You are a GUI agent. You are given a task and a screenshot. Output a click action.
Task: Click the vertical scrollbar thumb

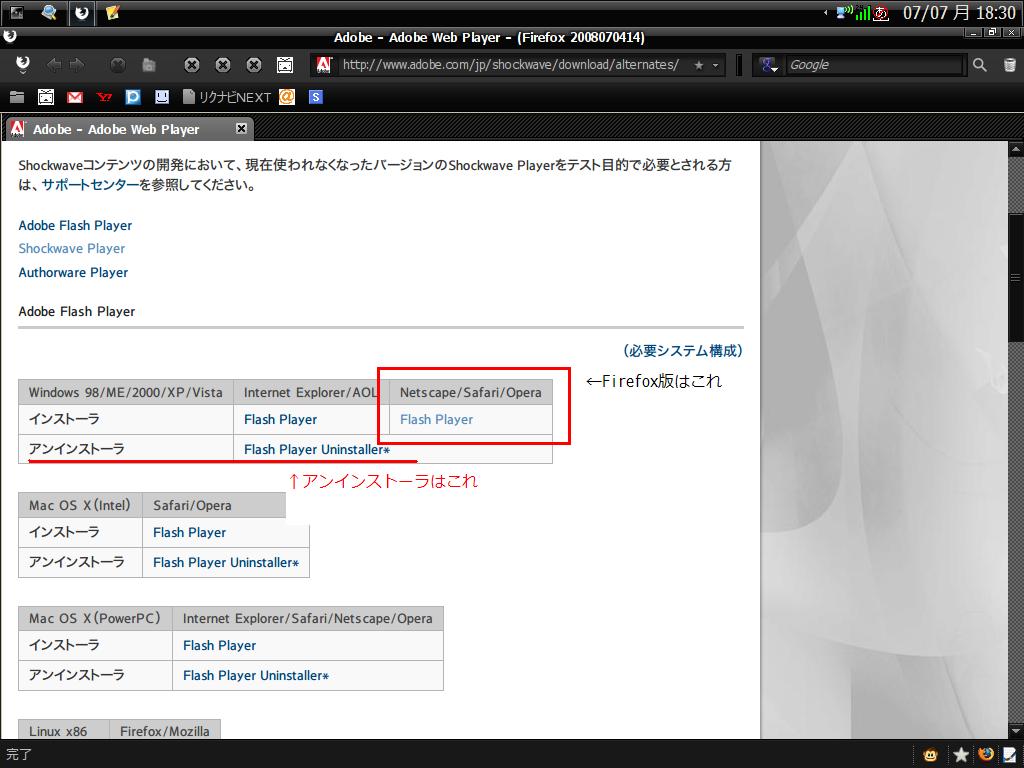[1016, 276]
